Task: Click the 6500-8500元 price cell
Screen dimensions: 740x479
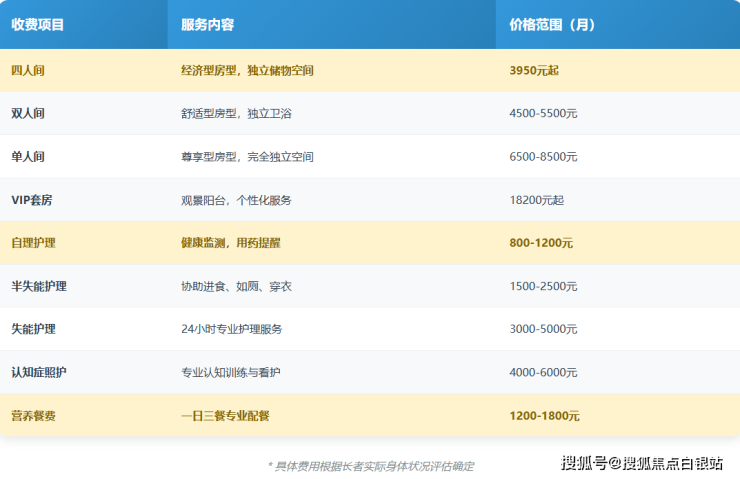Action: 543,157
